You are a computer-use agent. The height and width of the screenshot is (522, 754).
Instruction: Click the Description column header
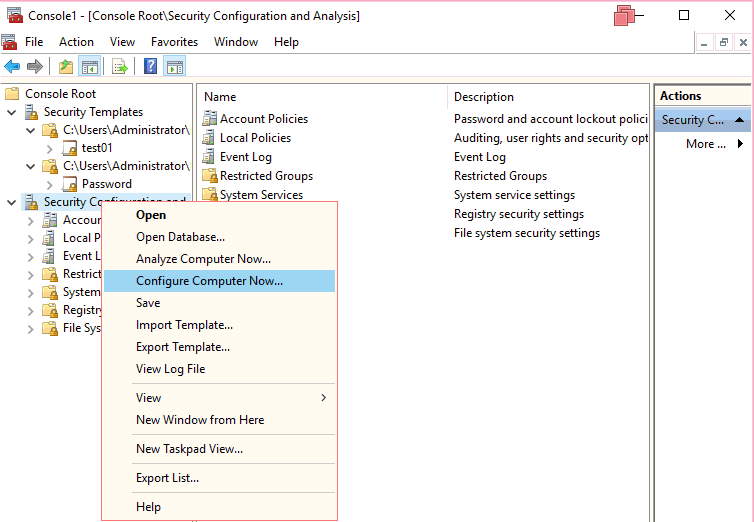[484, 97]
